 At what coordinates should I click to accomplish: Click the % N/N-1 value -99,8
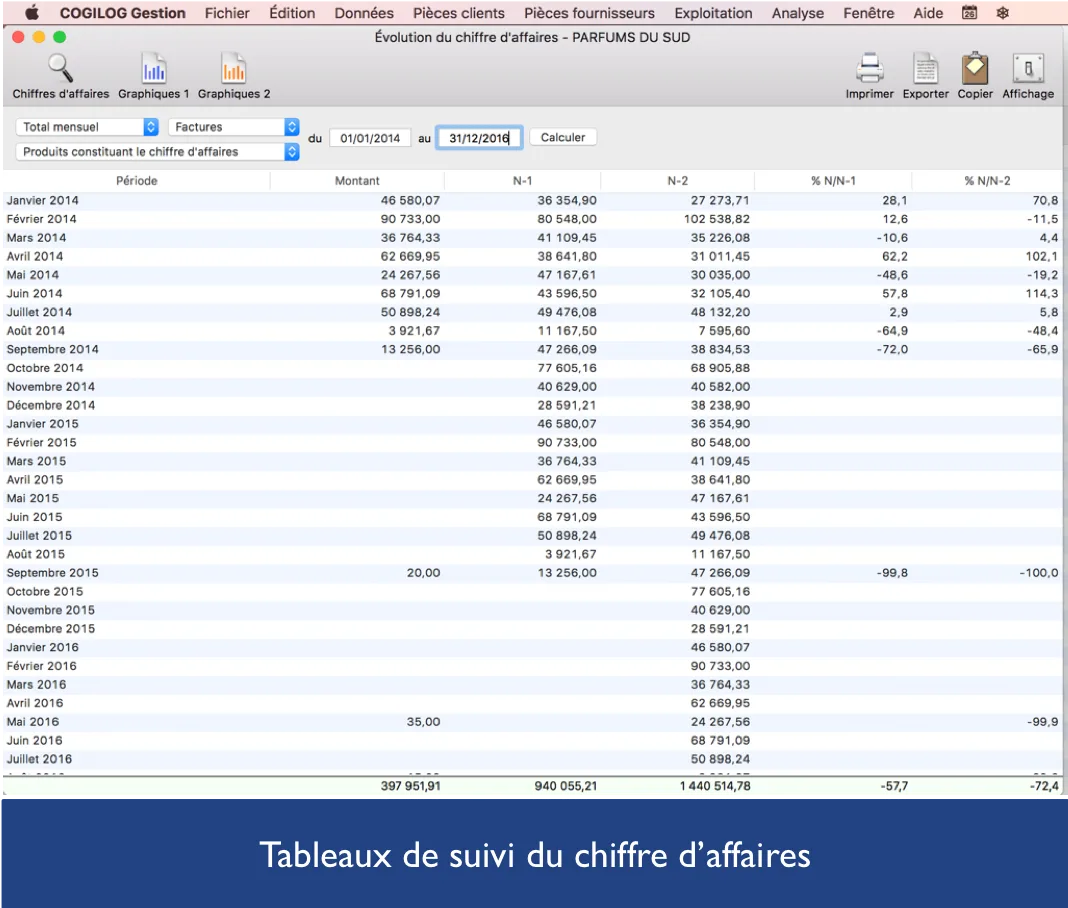[x=892, y=573]
